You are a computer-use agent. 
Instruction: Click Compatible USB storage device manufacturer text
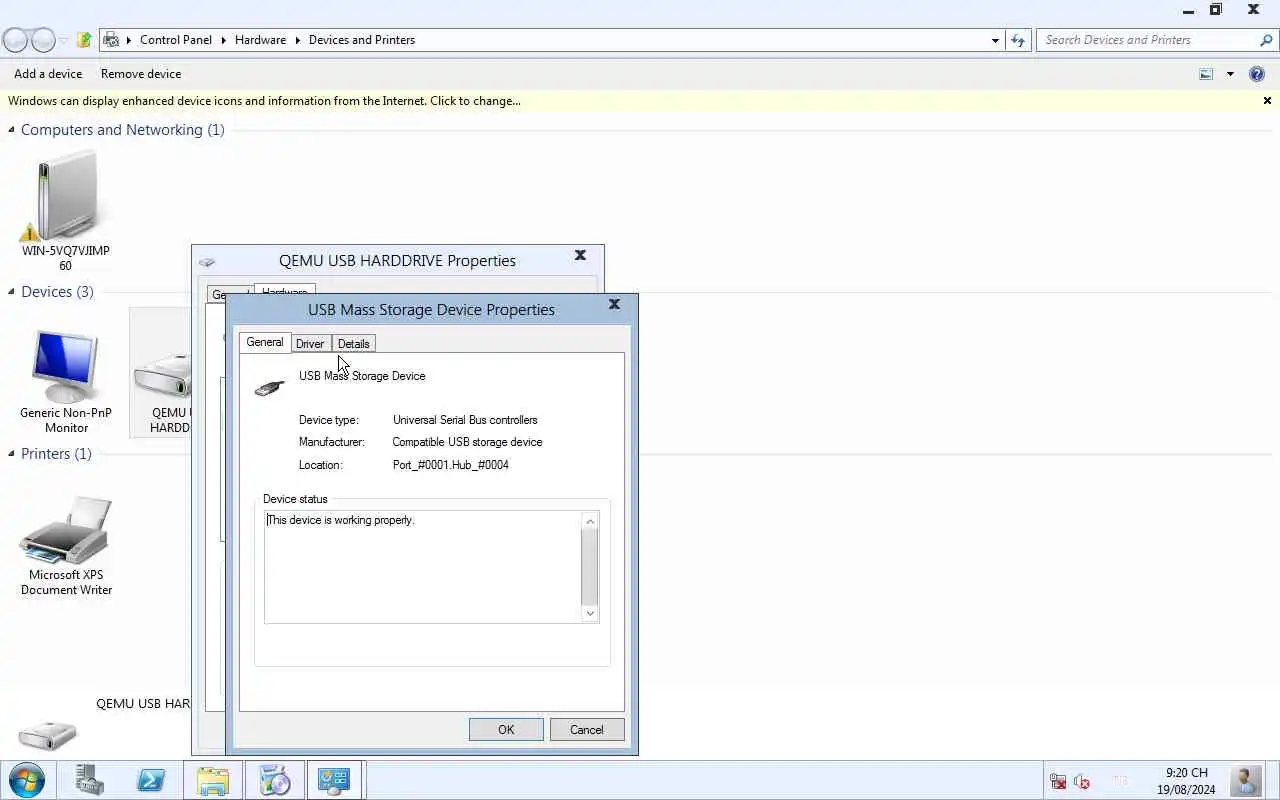(x=467, y=442)
